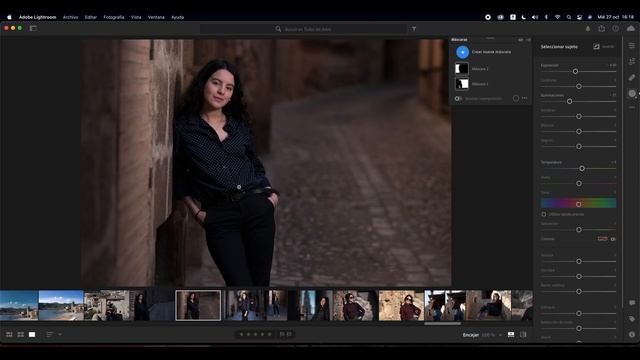The width and height of the screenshot is (640, 360).
Task: Toggle the curves visibility eye icon
Action: pyautogui.click(x=613, y=239)
